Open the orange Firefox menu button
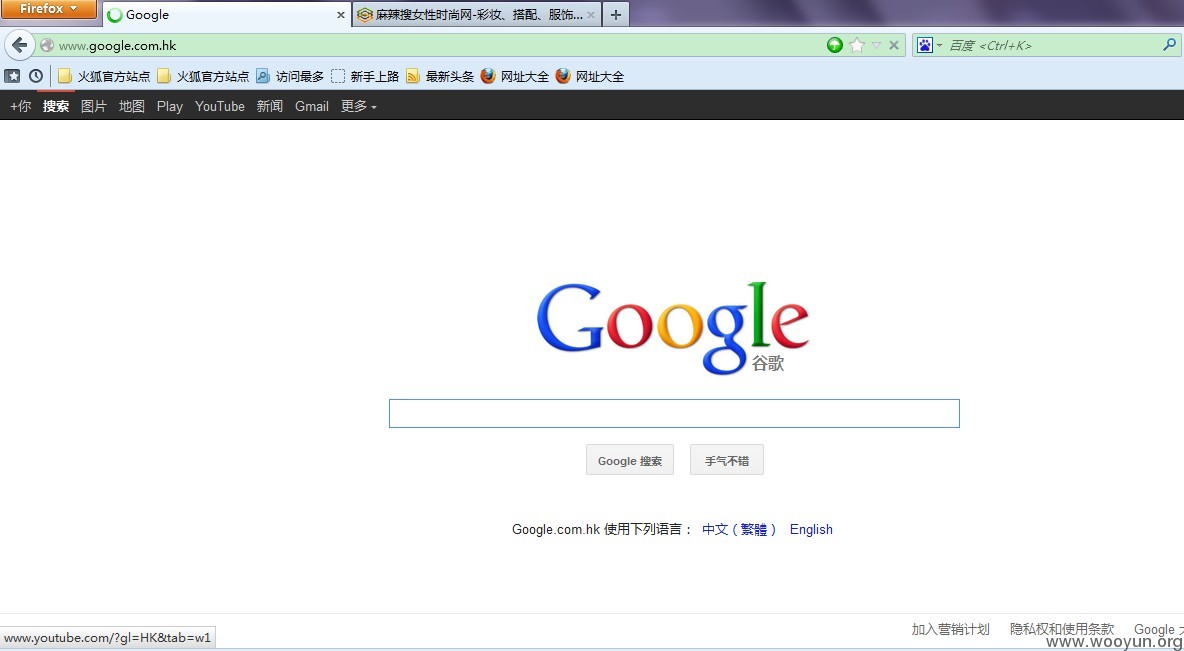1184x651 pixels. pos(49,9)
